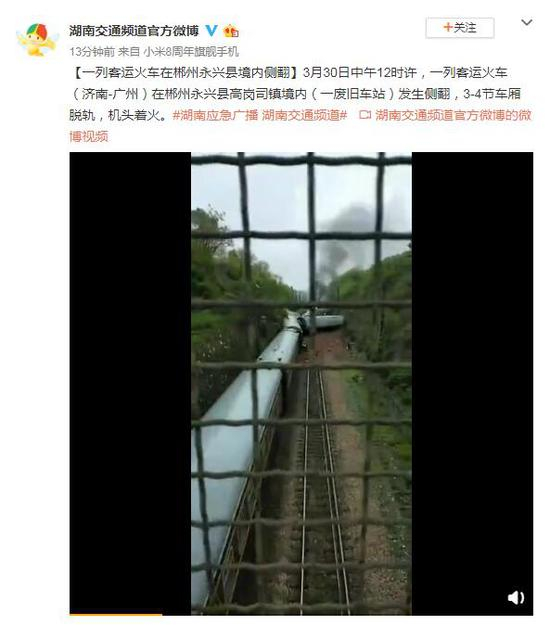Click the black left letterbox area of video
550x625 pixels.
coord(130,383)
